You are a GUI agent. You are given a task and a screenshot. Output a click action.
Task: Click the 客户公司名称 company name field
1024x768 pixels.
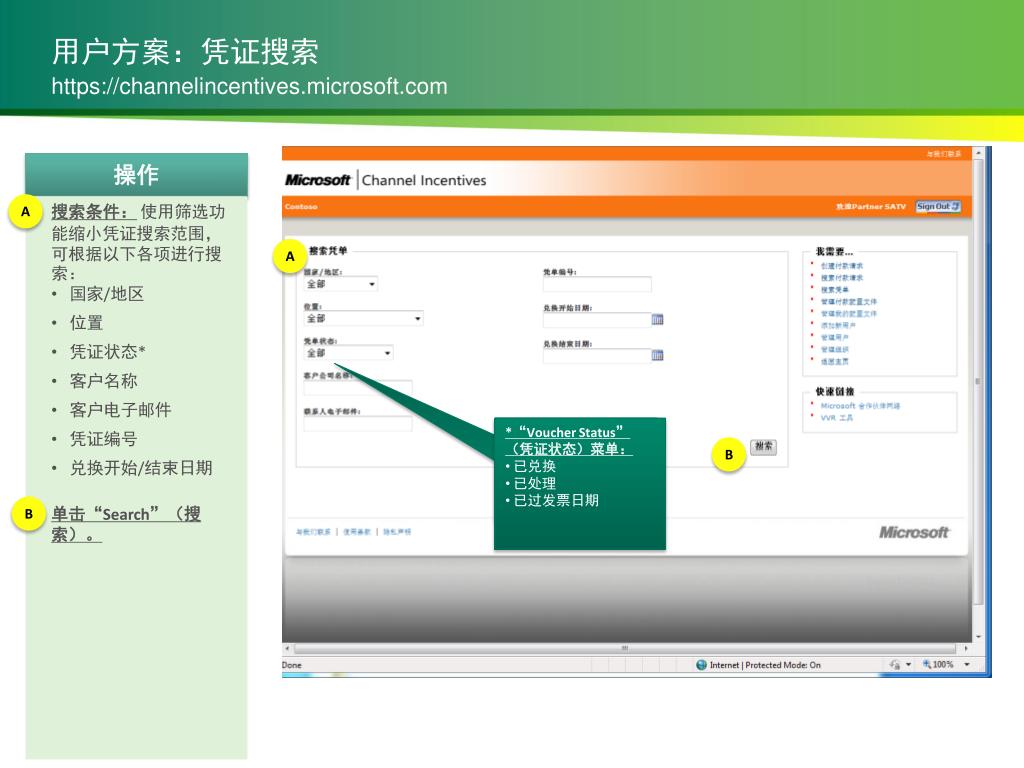(x=358, y=388)
